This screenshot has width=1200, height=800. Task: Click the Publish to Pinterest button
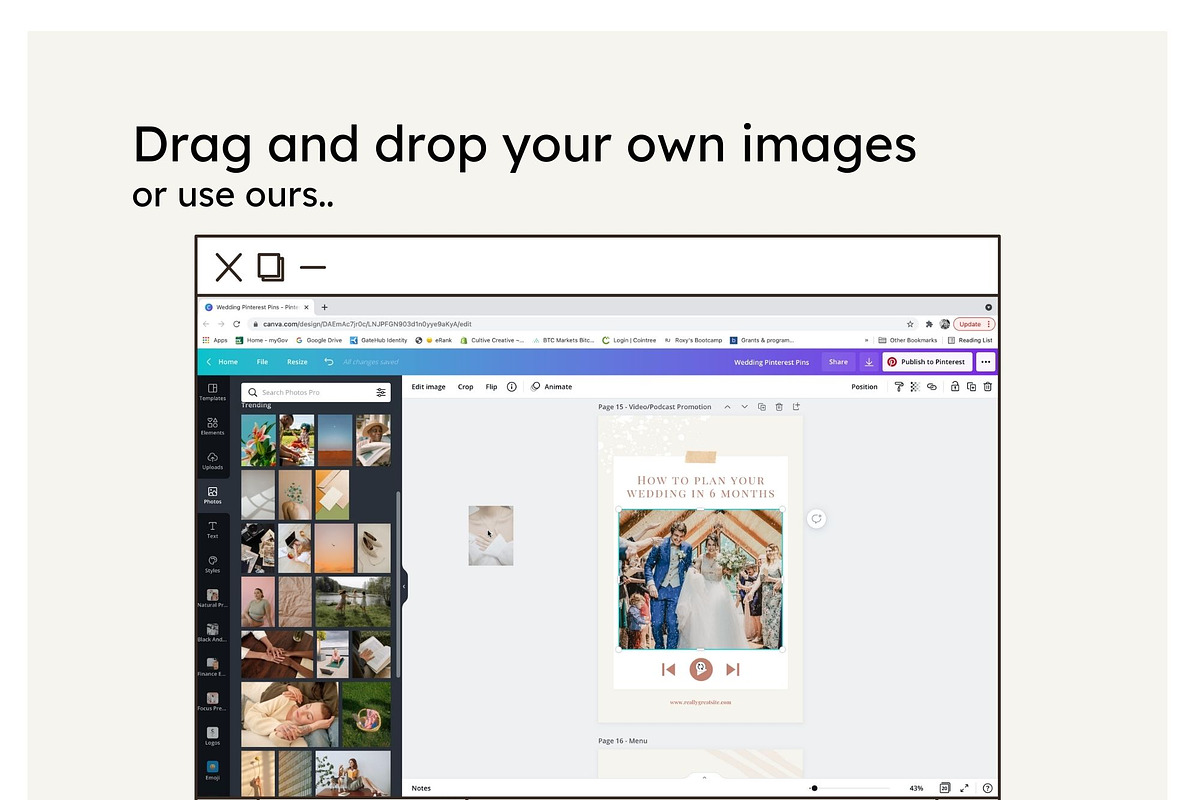coord(927,362)
